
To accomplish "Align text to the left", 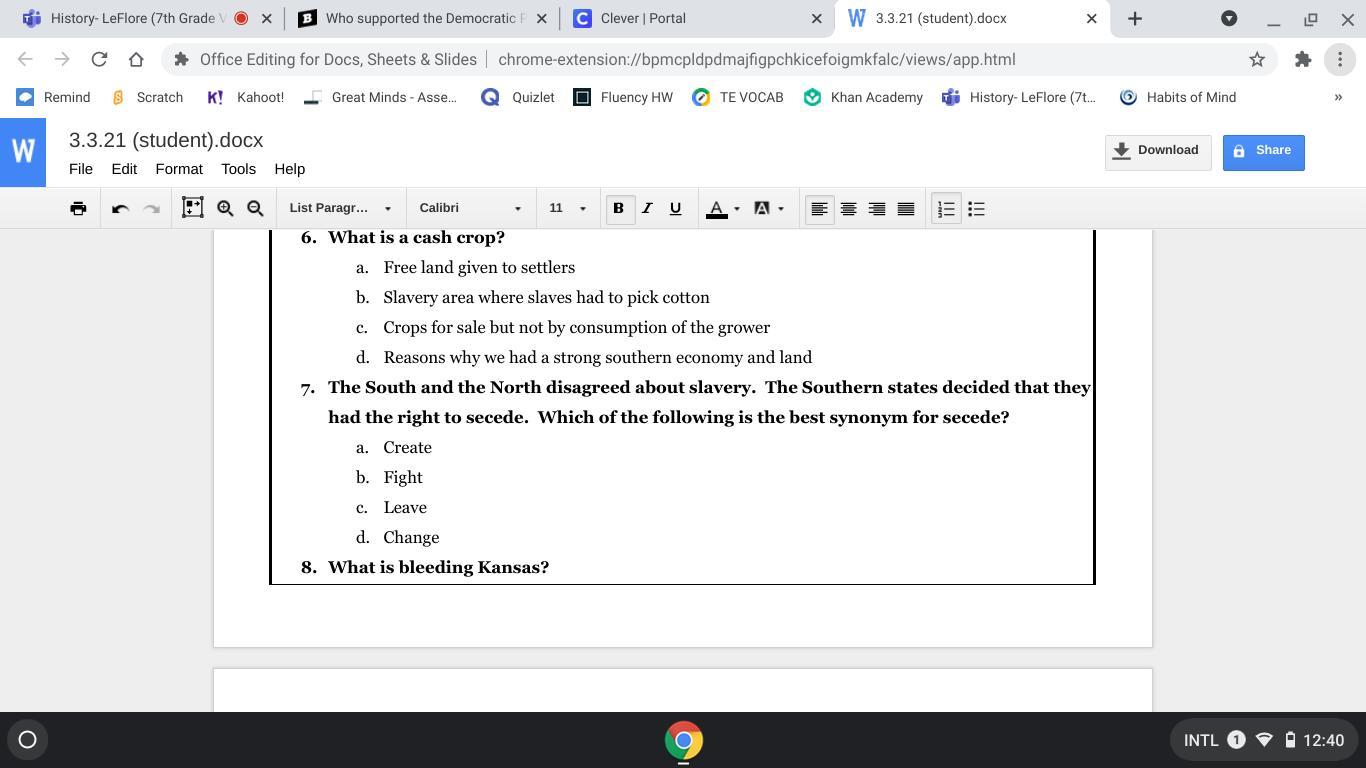I will pyautogui.click(x=819, y=208).
